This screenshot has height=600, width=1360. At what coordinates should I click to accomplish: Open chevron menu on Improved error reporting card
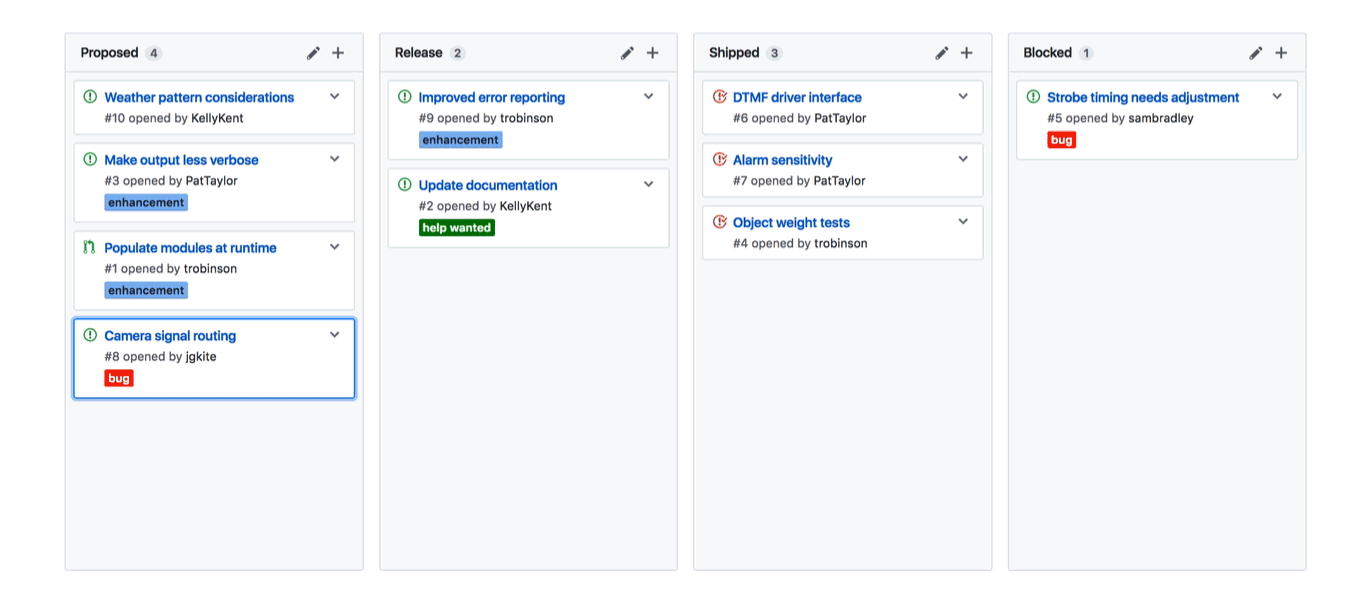[x=649, y=97]
